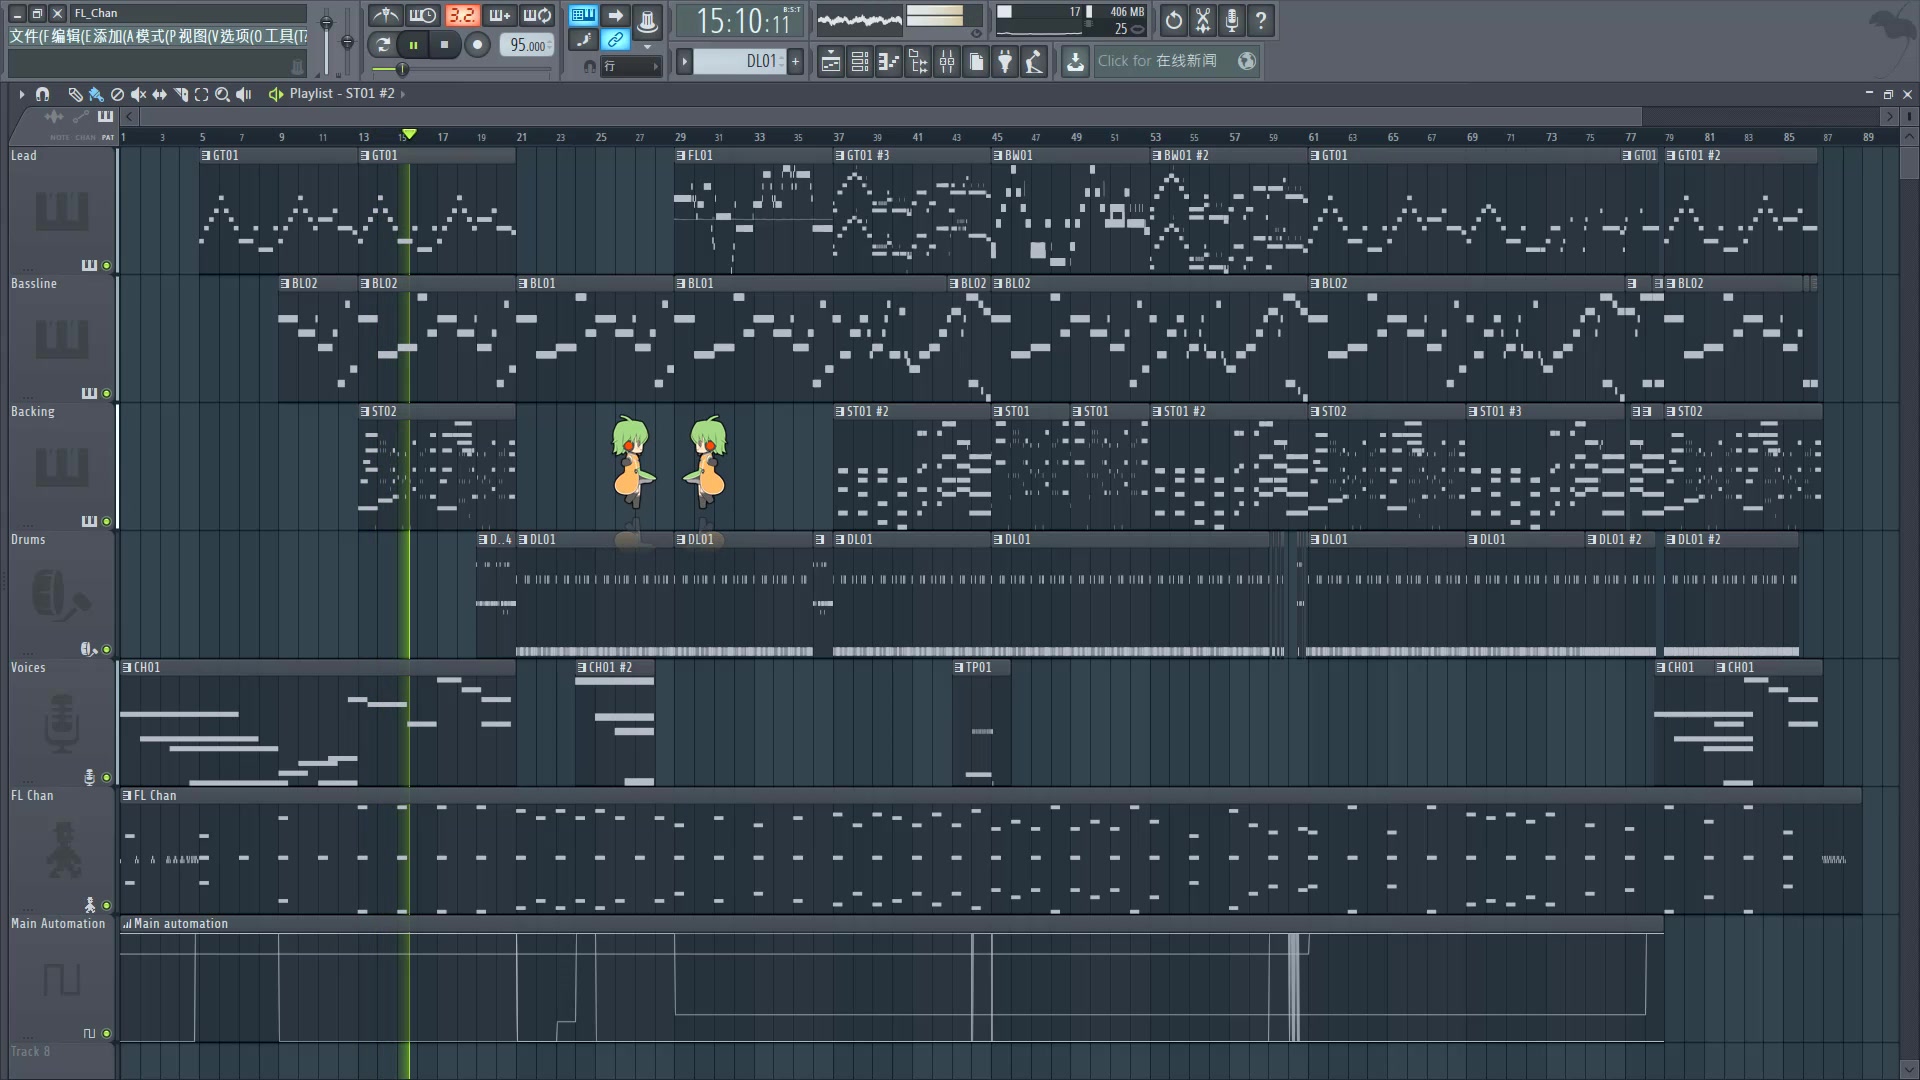Select the Mute tool in the playlist toolbar
Image resolution: width=1920 pixels, height=1080 pixels.
139,95
